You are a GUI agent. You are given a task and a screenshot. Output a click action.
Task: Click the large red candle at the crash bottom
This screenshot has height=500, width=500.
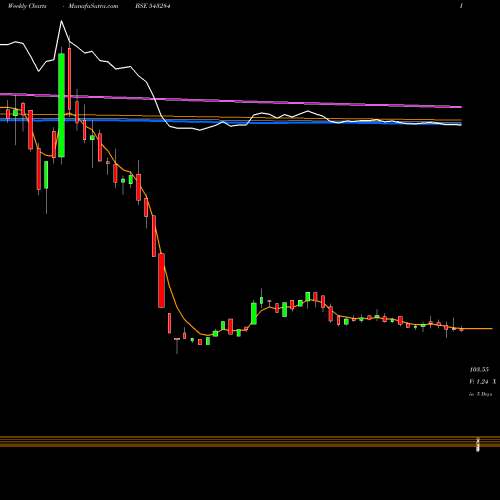(161, 280)
